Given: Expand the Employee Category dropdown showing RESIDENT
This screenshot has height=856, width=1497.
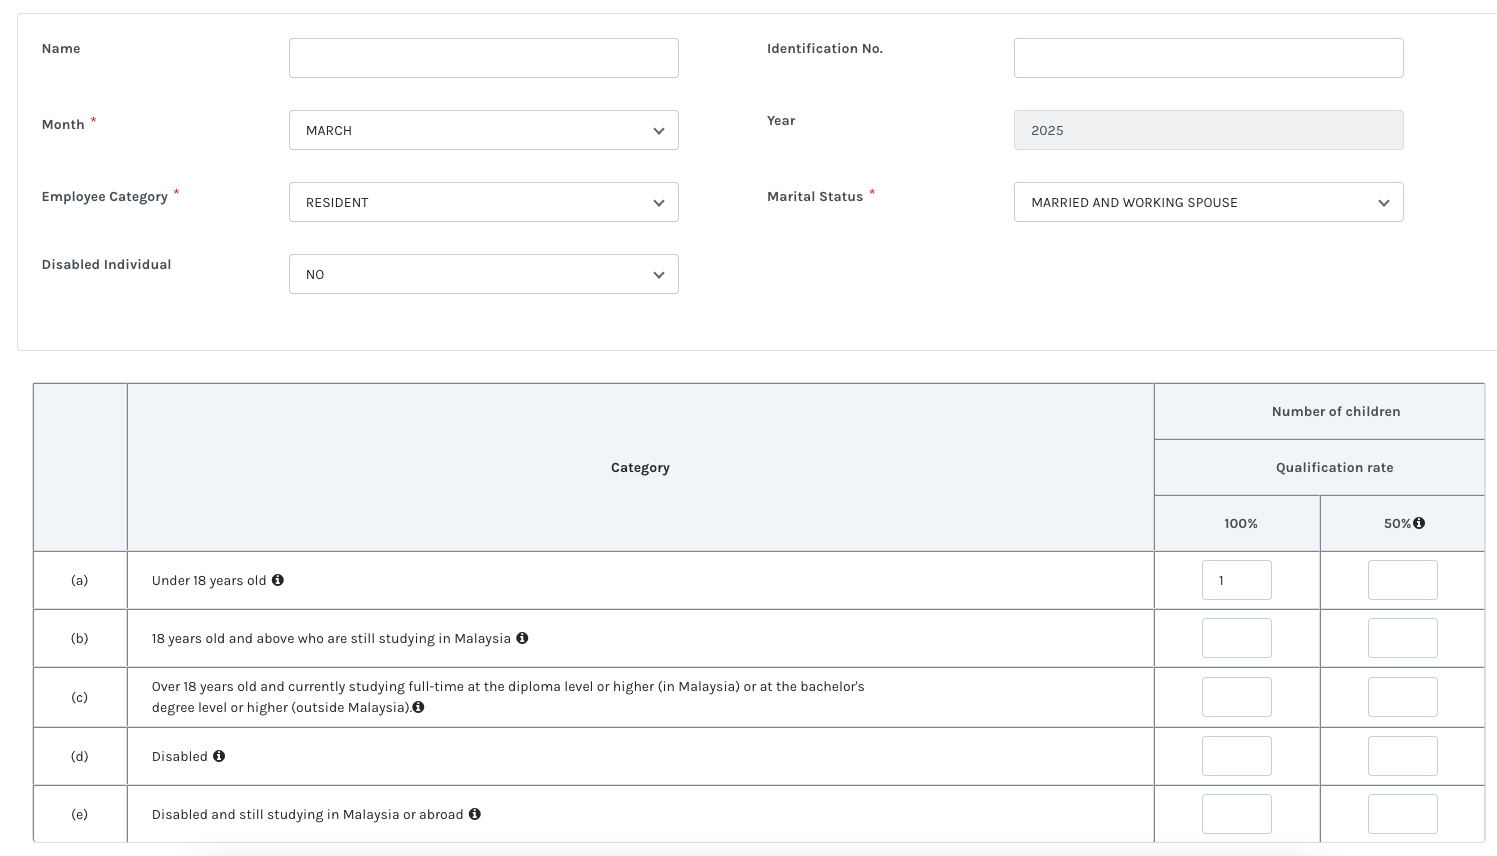Looking at the screenshot, I should (484, 202).
